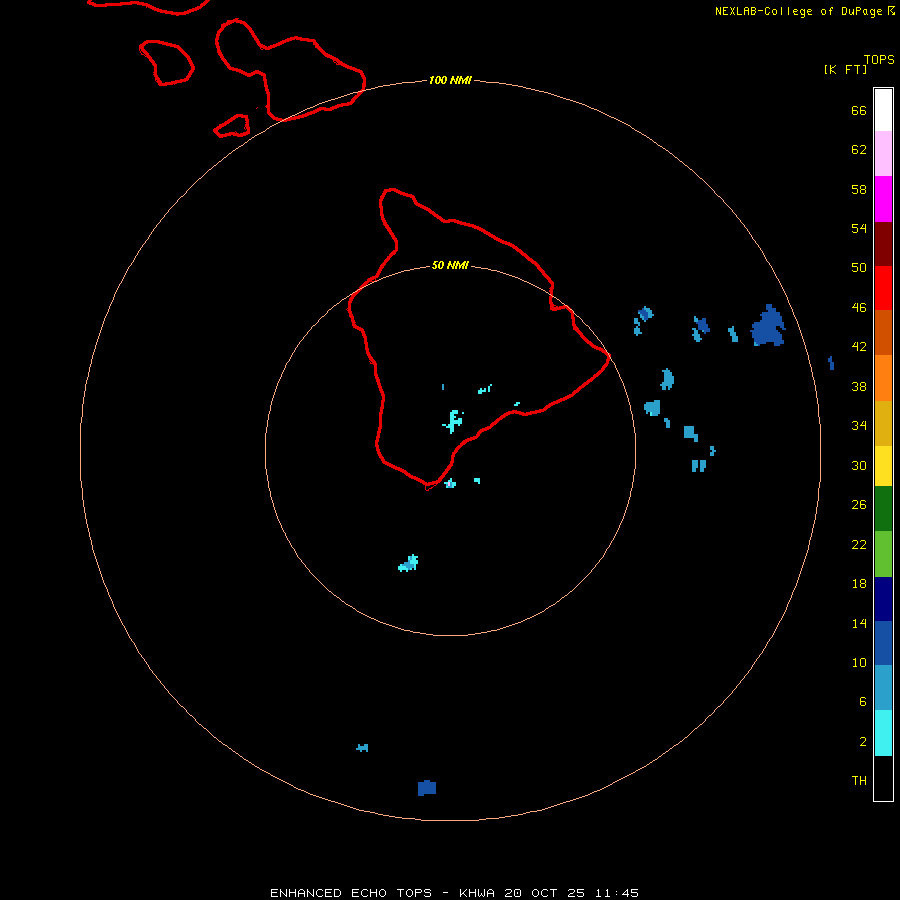The height and width of the screenshot is (900, 900).
Task: Click the bright red 46-50 kft legend swatch
Action: 883,288
